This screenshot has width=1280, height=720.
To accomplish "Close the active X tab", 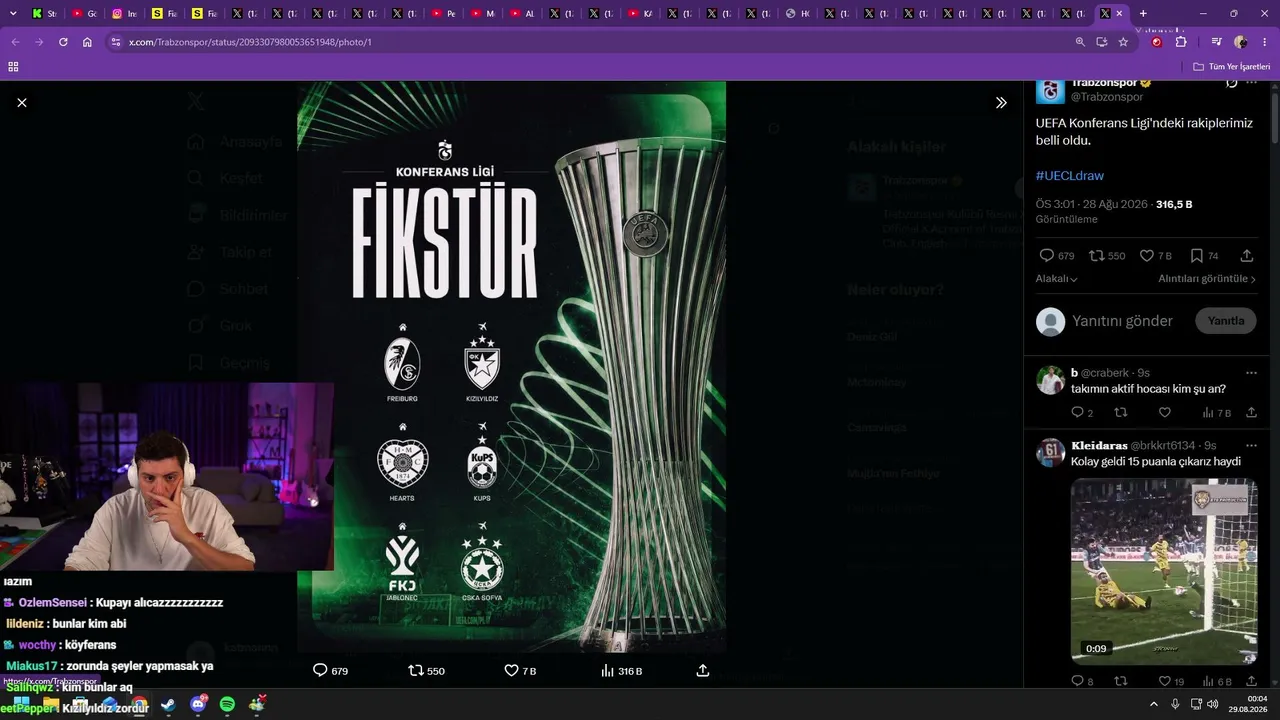I will 1119,13.
